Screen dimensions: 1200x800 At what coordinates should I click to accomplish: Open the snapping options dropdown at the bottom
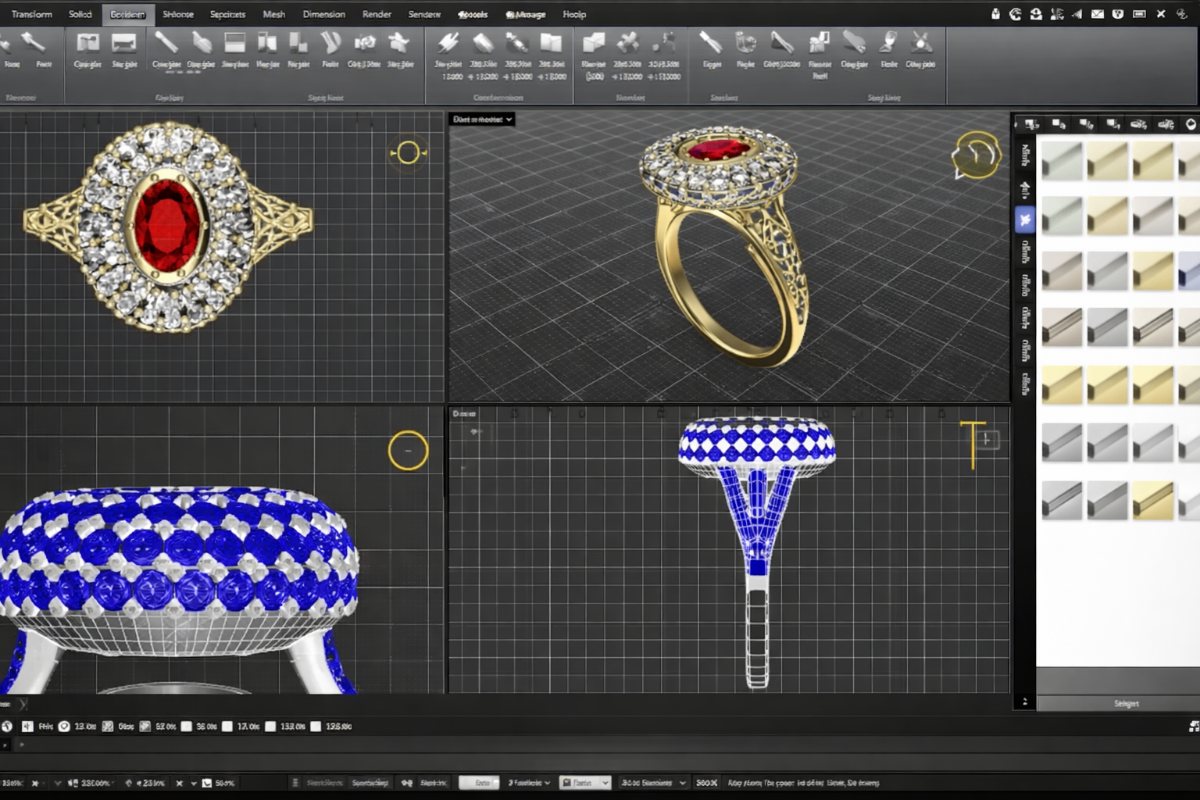click(x=584, y=781)
